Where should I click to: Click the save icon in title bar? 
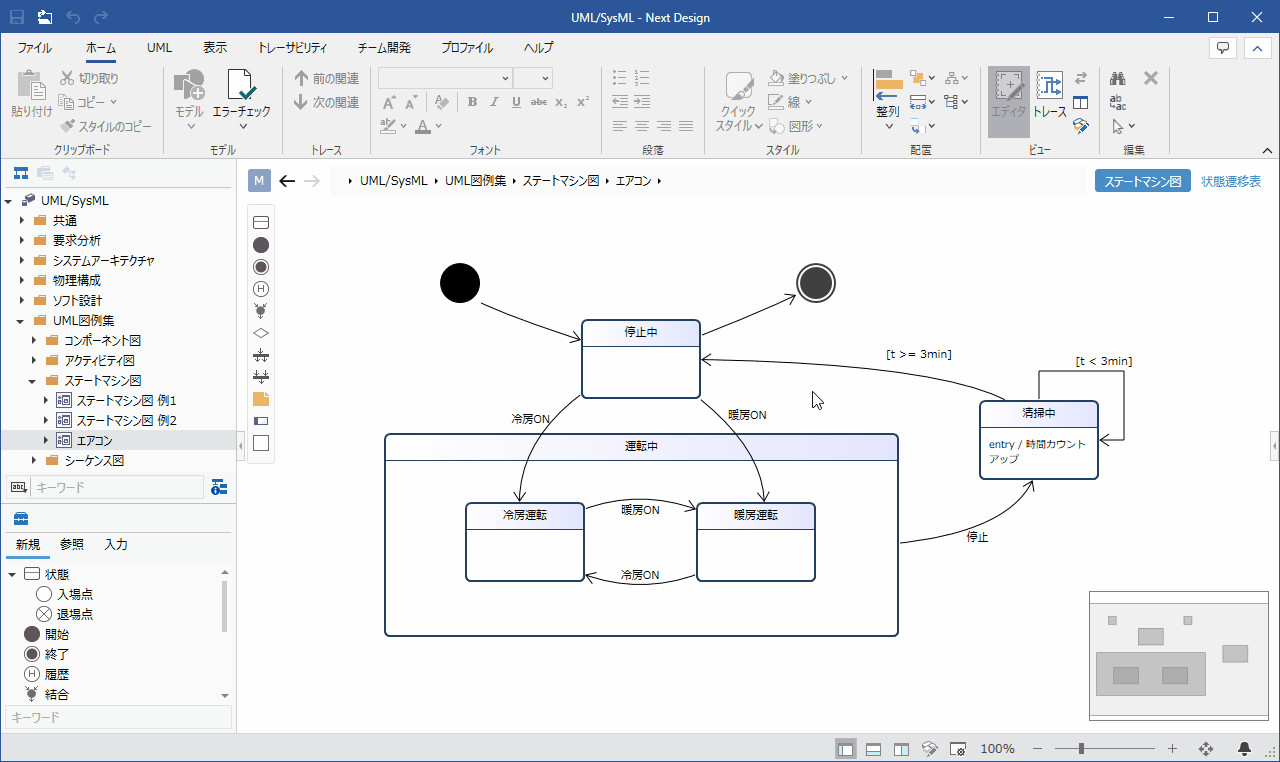[x=17, y=17]
